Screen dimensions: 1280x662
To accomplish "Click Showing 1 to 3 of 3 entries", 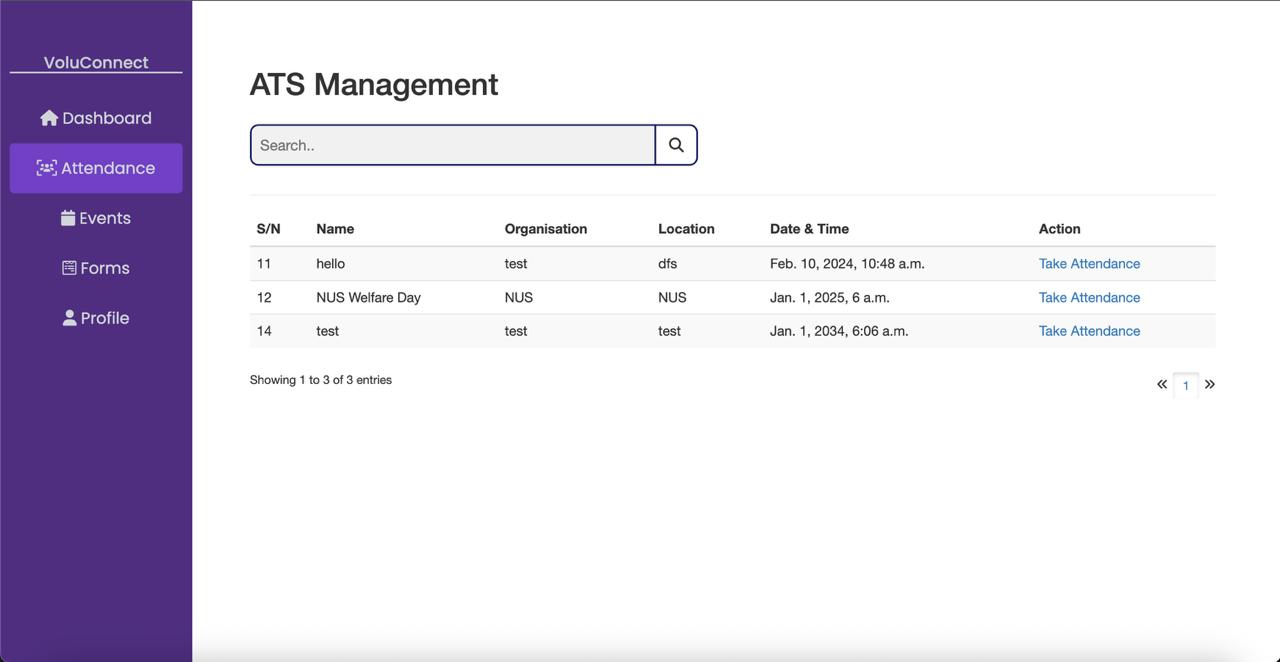I will point(321,380).
